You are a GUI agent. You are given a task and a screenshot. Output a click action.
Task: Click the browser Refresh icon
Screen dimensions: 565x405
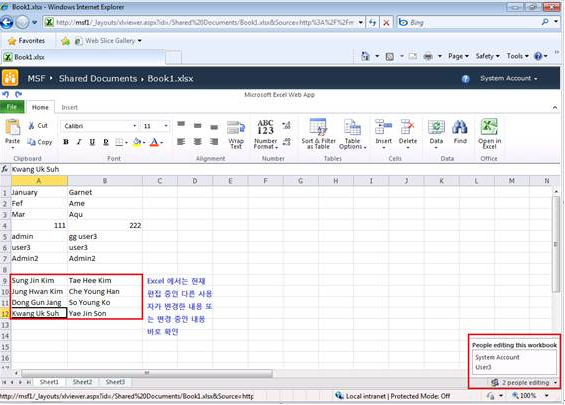click(372, 23)
